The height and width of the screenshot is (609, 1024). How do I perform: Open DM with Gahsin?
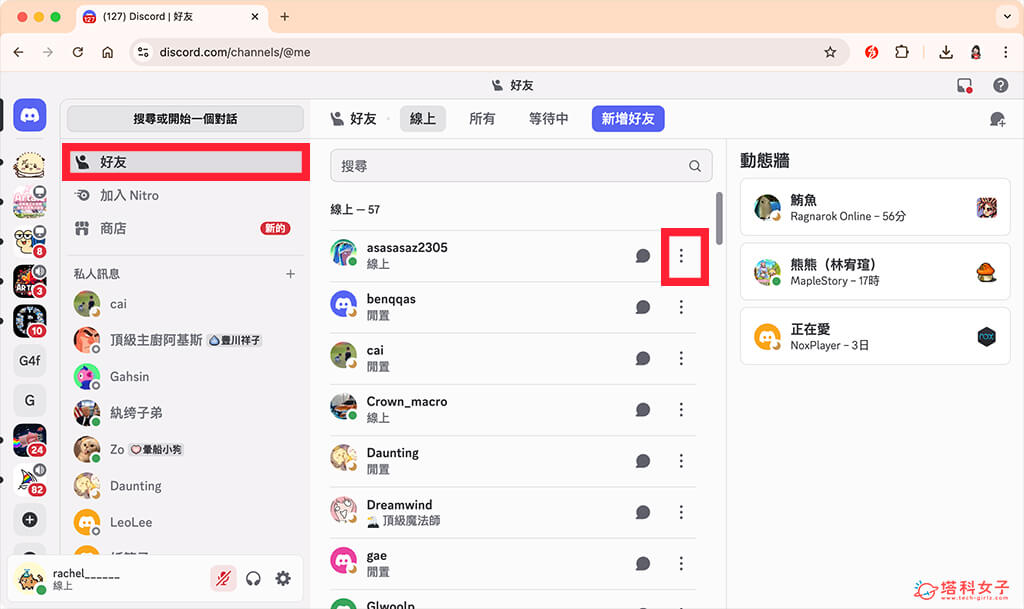click(185, 377)
